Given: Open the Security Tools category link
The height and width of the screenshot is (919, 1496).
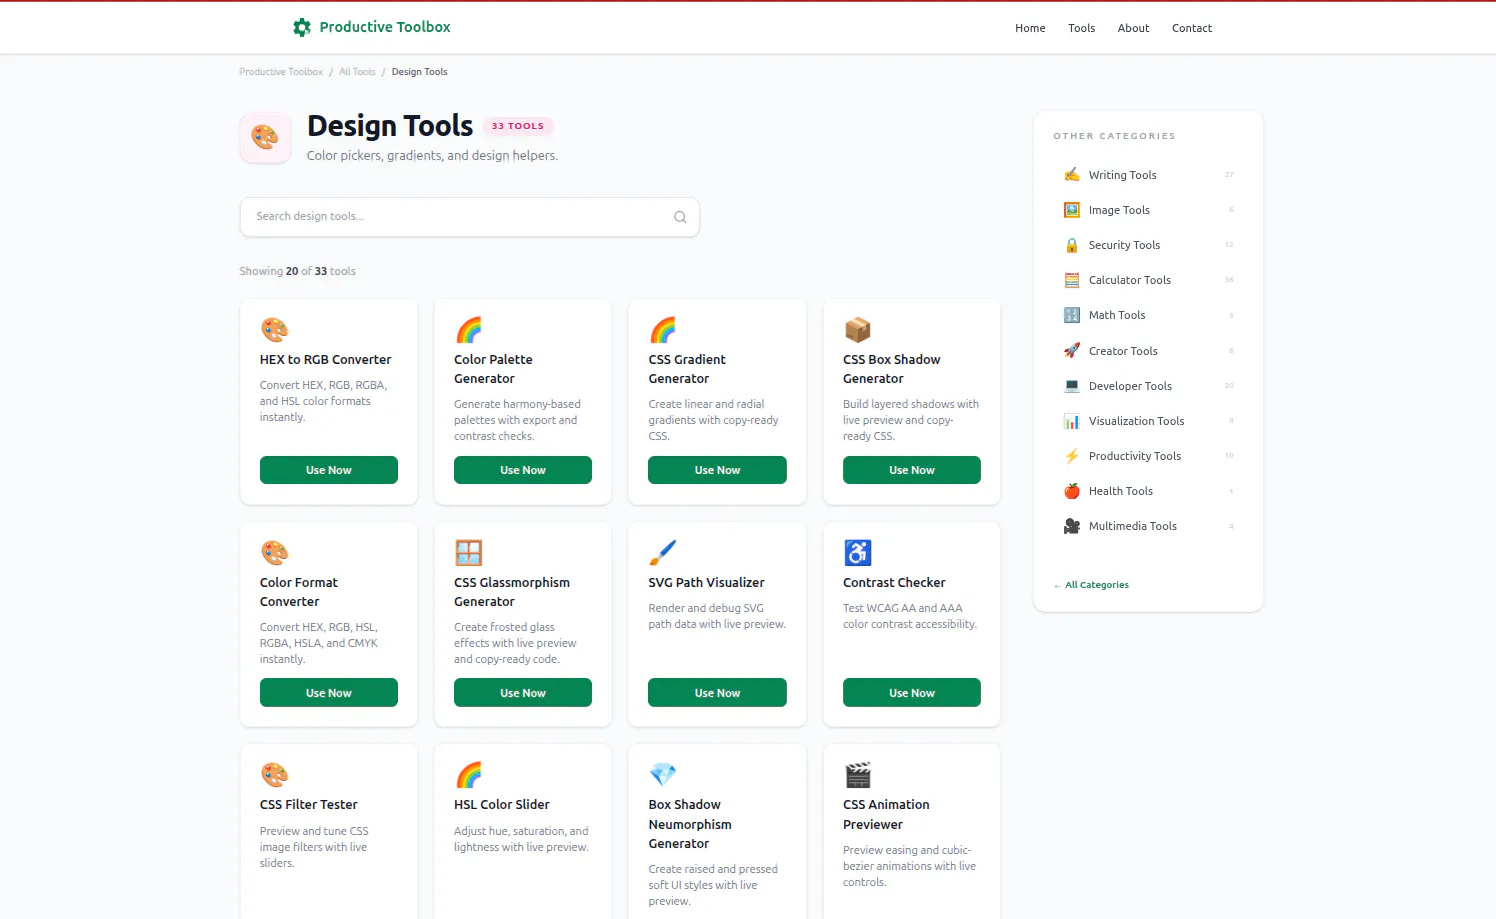Looking at the screenshot, I should pos(1148,245).
